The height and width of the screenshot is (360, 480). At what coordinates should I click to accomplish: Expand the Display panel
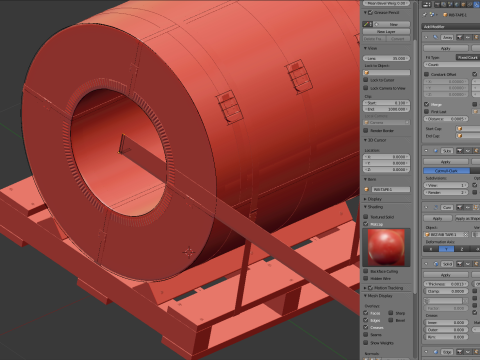pyautogui.click(x=365, y=199)
